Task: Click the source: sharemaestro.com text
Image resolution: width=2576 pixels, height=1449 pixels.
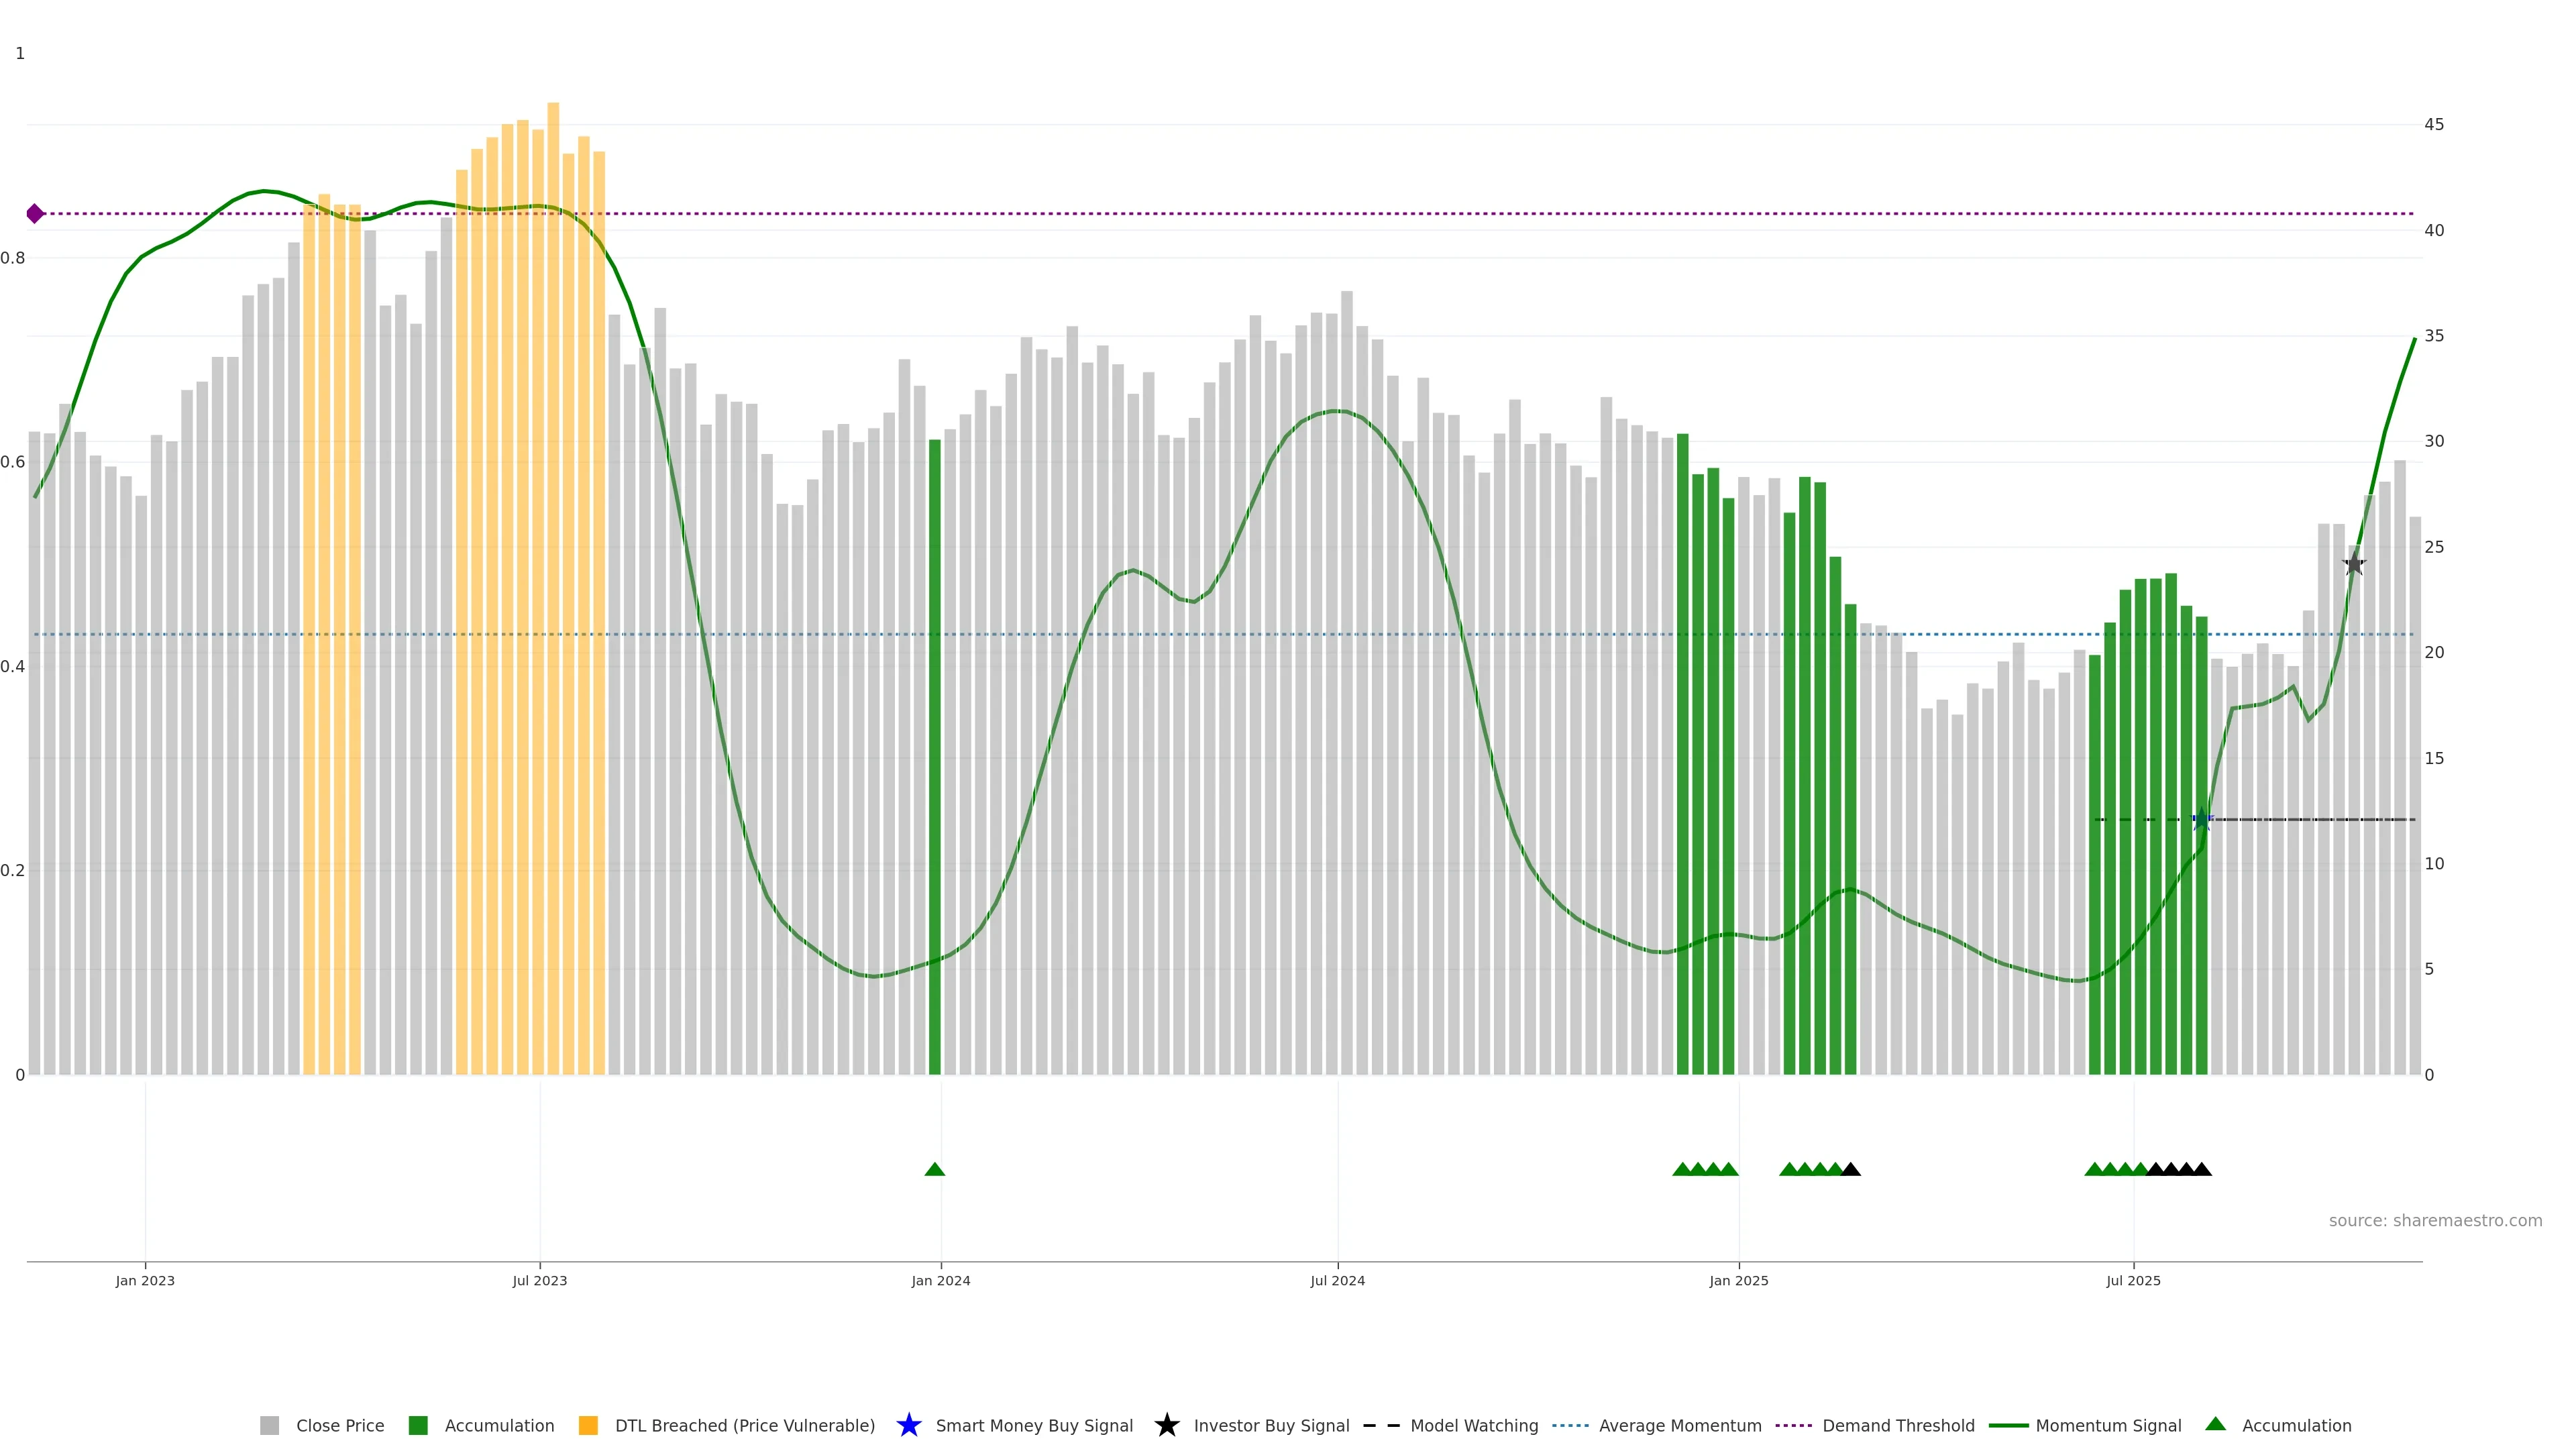Action: [2435, 1221]
